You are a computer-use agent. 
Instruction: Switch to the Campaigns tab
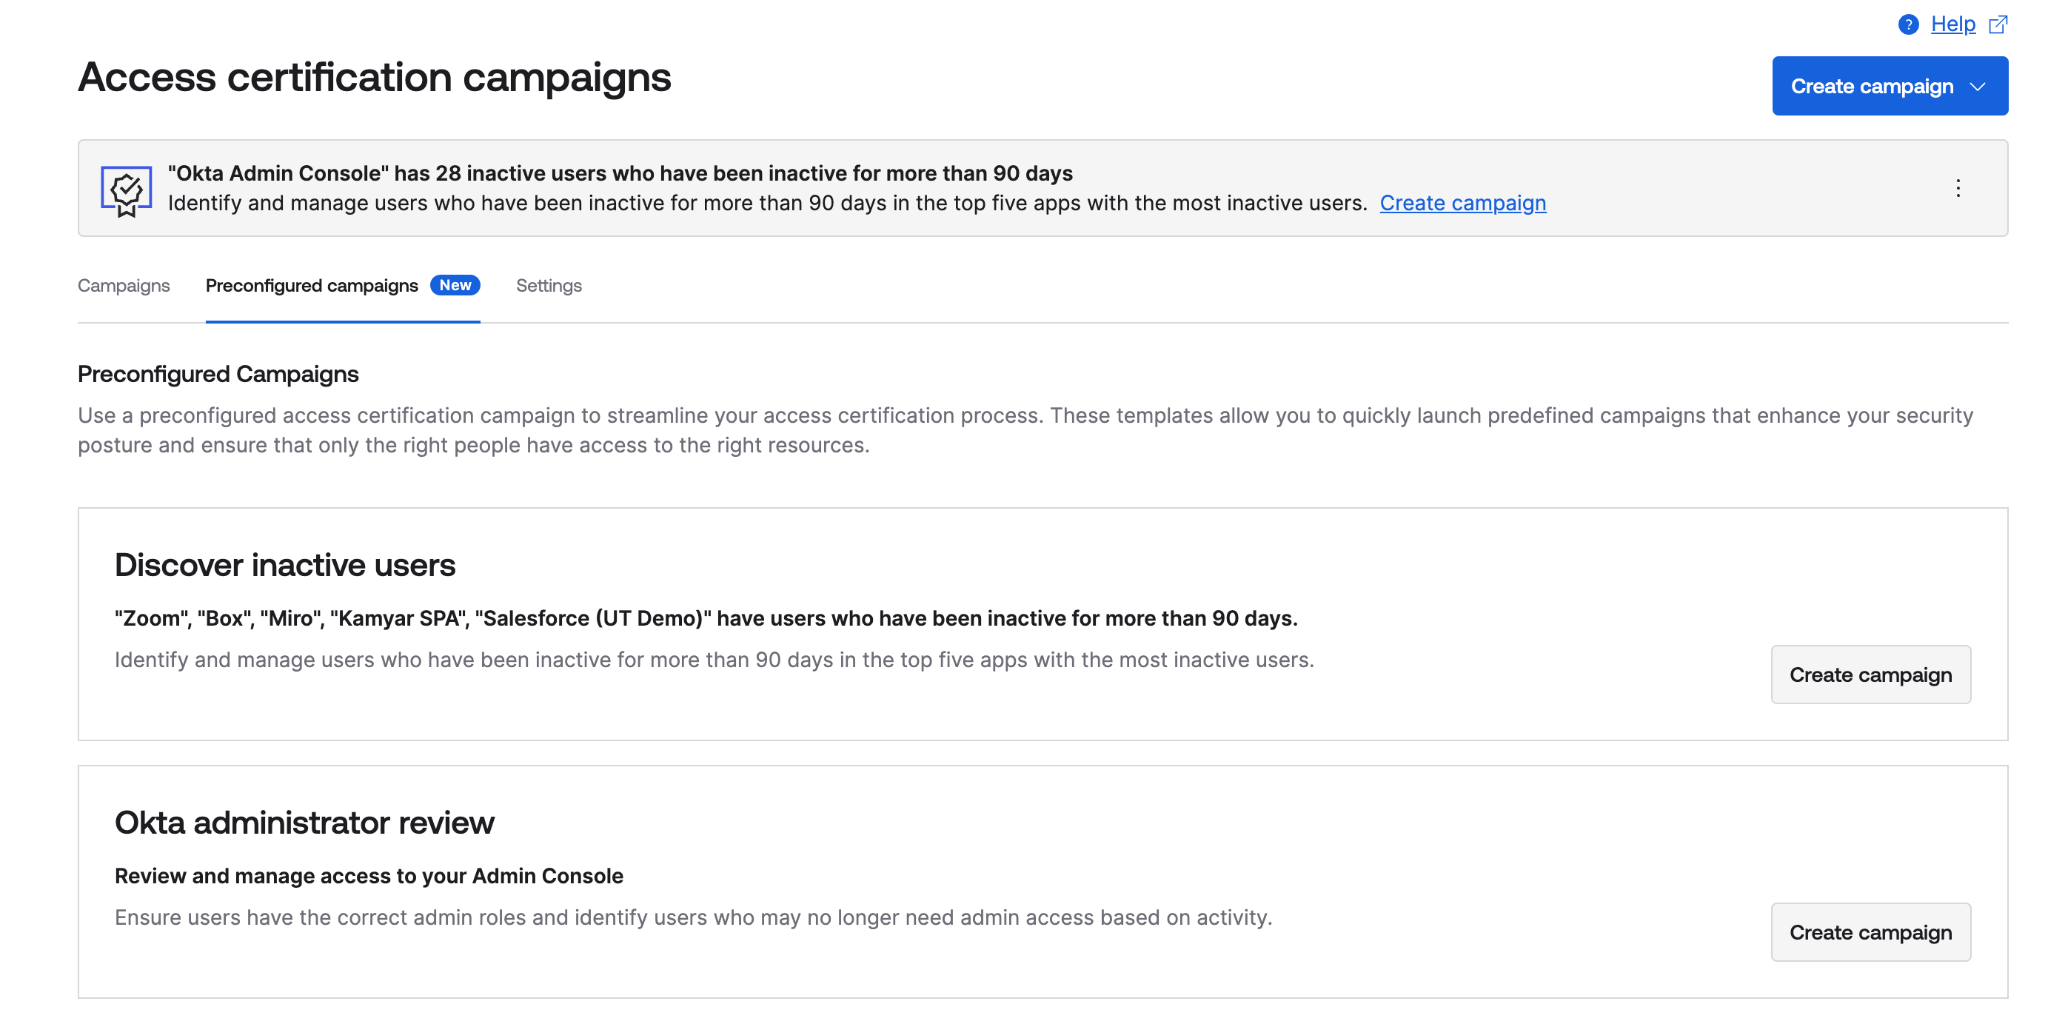coord(124,286)
